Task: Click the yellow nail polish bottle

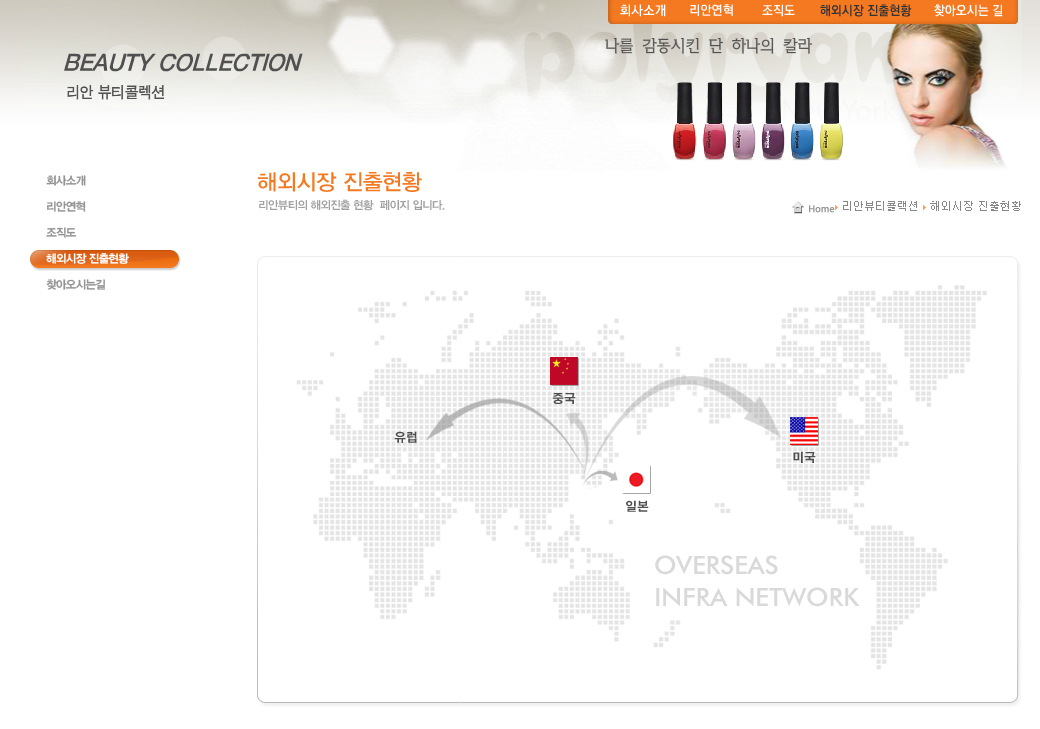Action: click(831, 122)
